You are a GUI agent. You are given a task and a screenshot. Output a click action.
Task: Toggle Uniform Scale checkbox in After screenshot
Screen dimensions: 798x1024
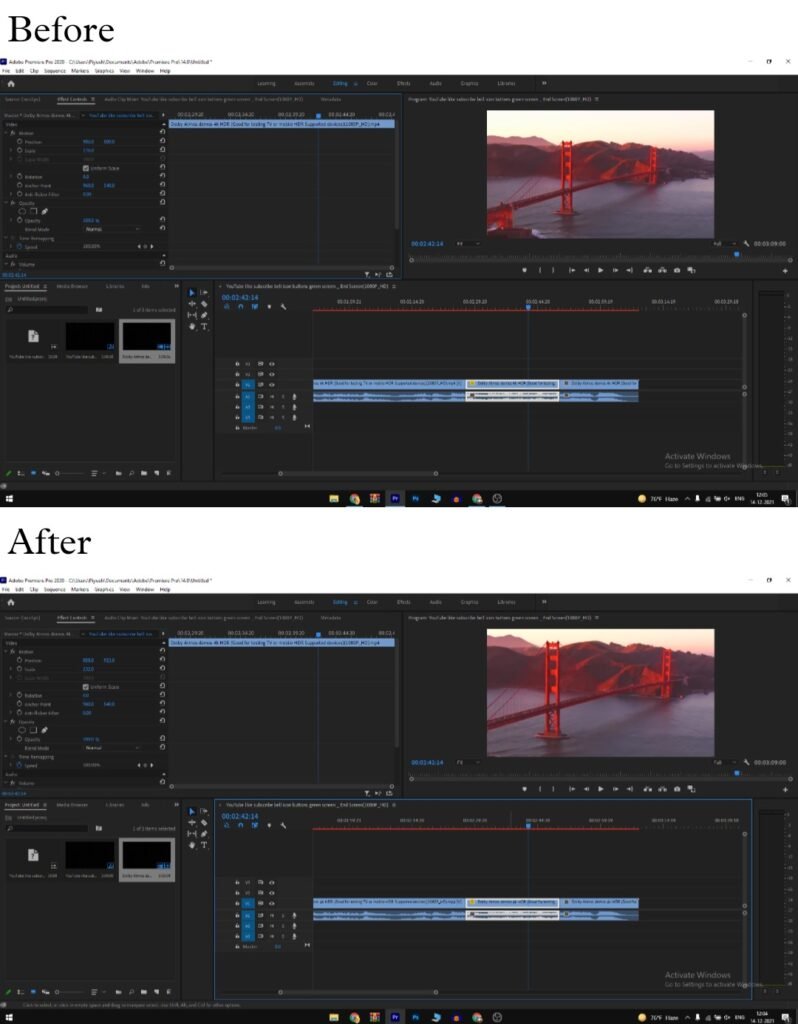86,687
